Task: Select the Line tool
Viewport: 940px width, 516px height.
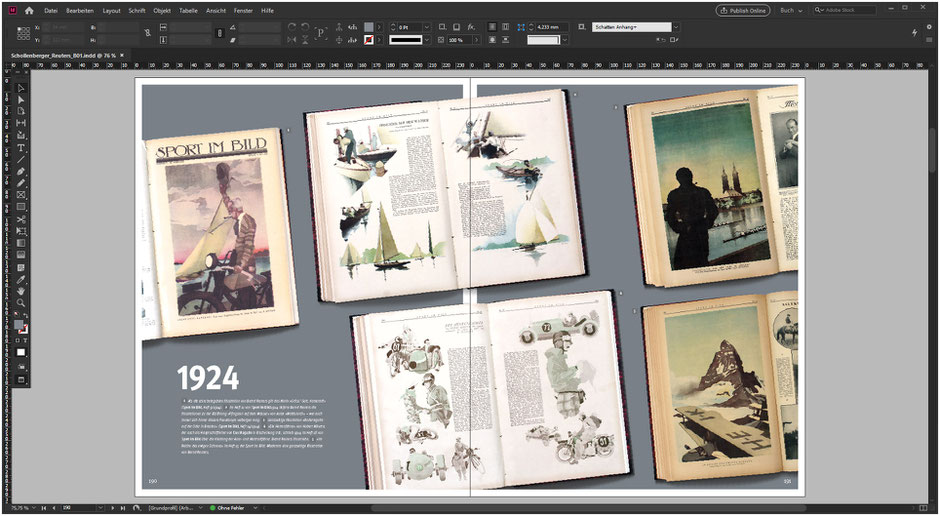Action: tap(21, 159)
